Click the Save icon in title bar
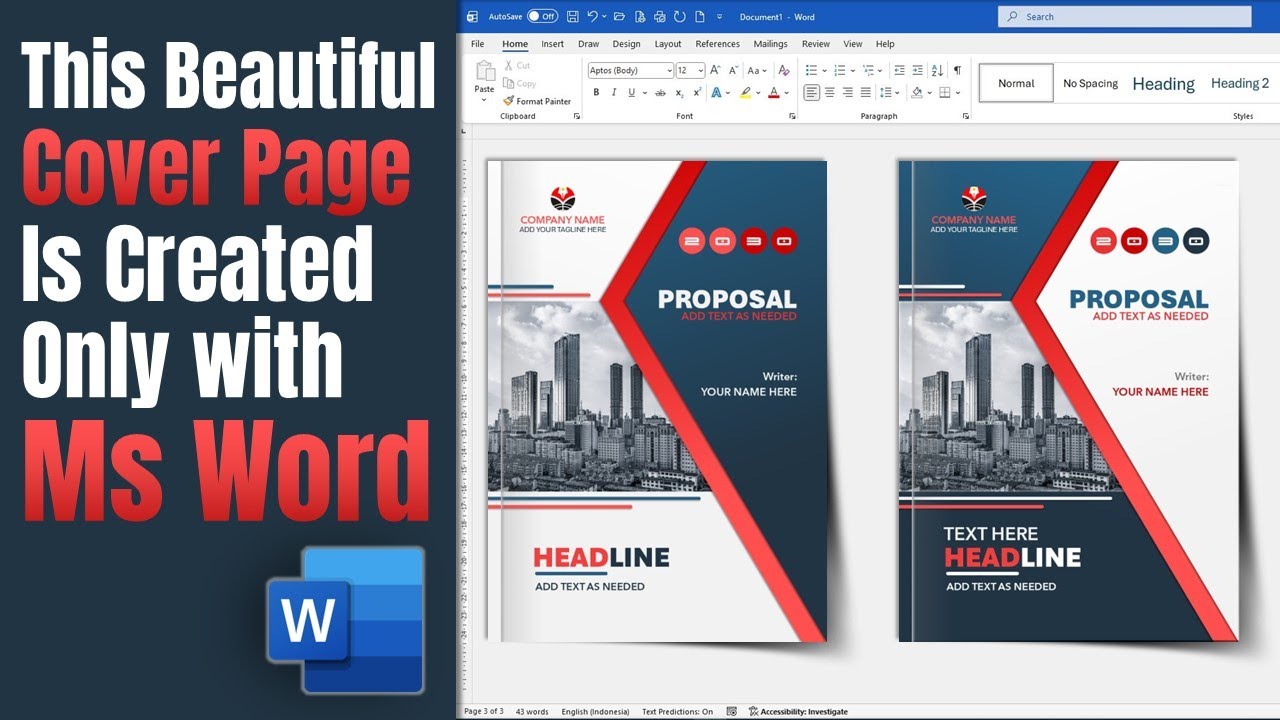The height and width of the screenshot is (720, 1280). [573, 16]
